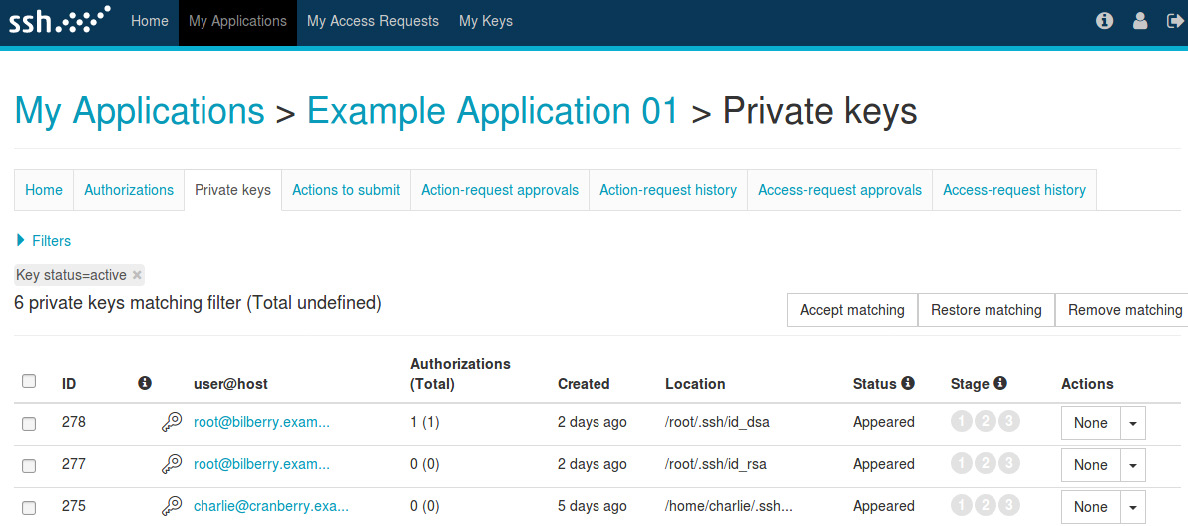Check the checkbox for key 277
Image resolution: width=1188 pixels, height=526 pixels.
(x=29, y=466)
